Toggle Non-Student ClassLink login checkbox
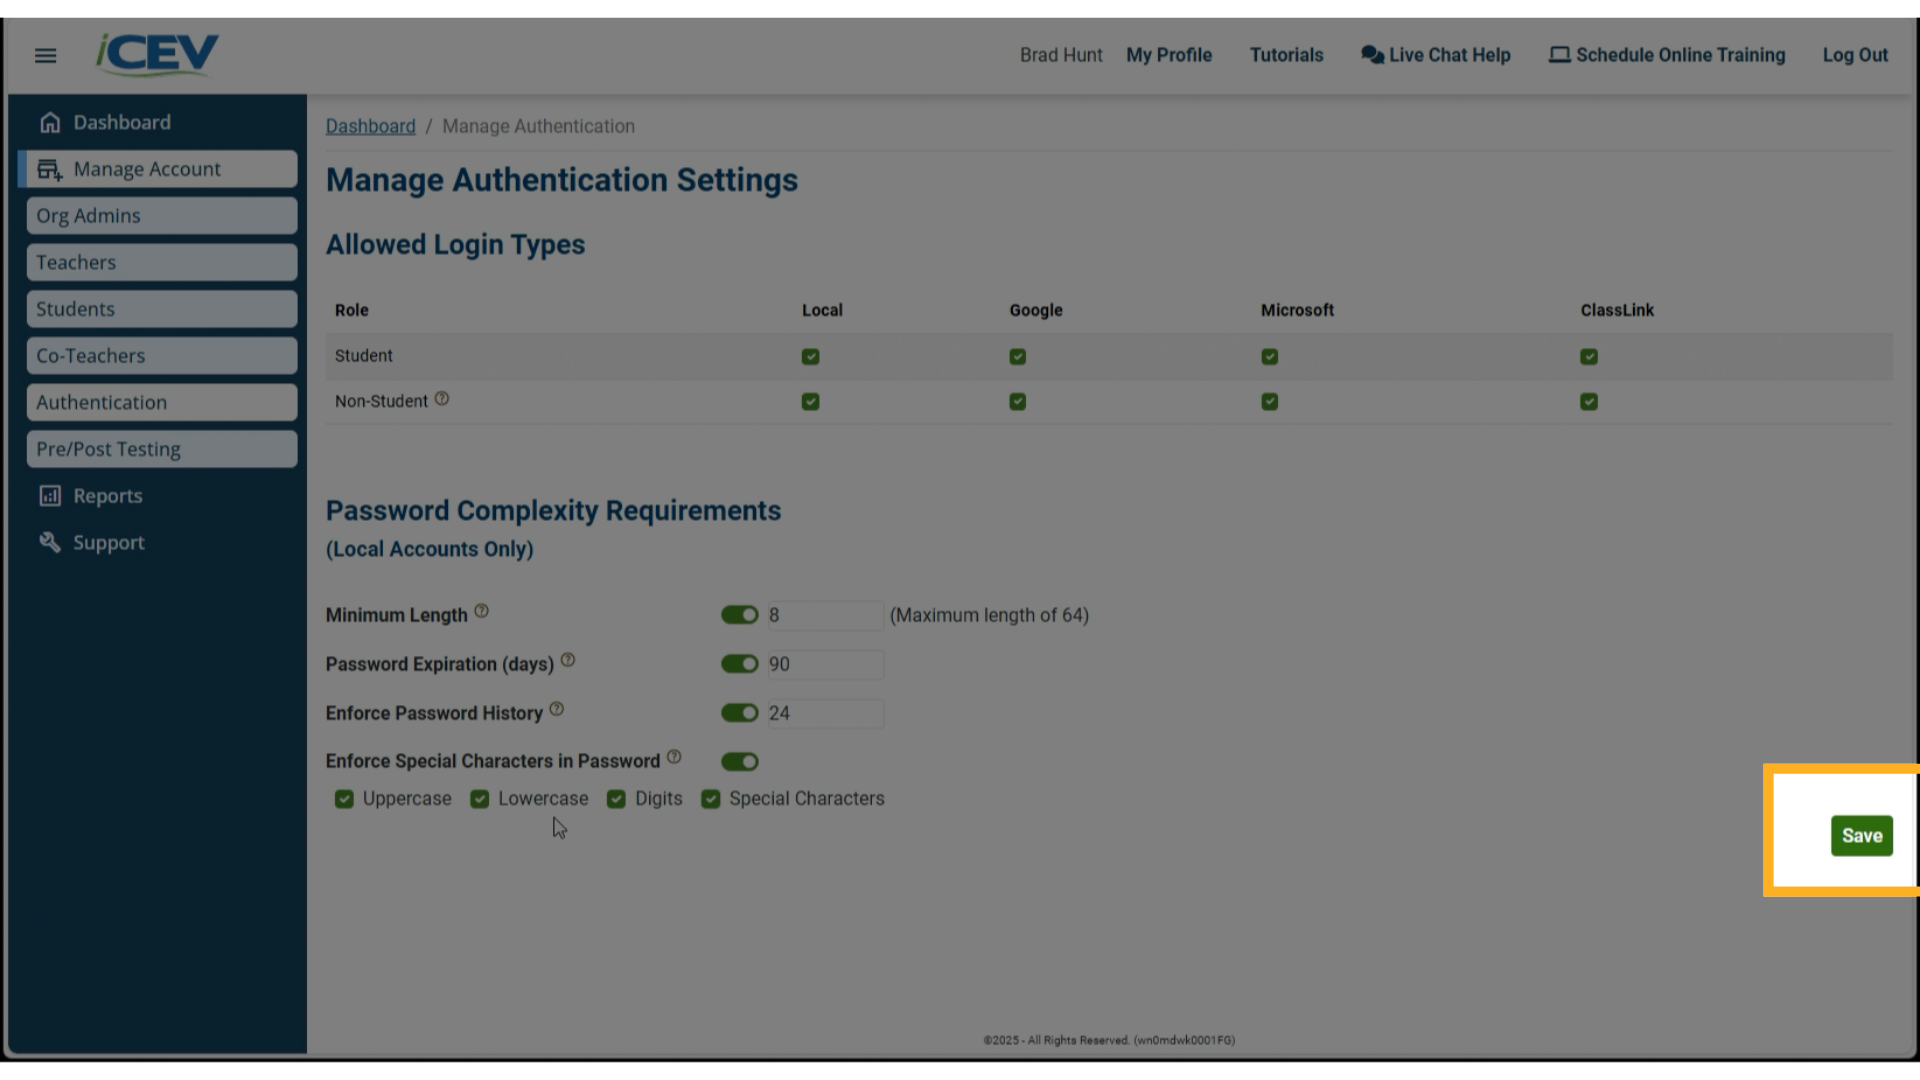Viewport: 1920px width, 1080px height. click(1589, 402)
